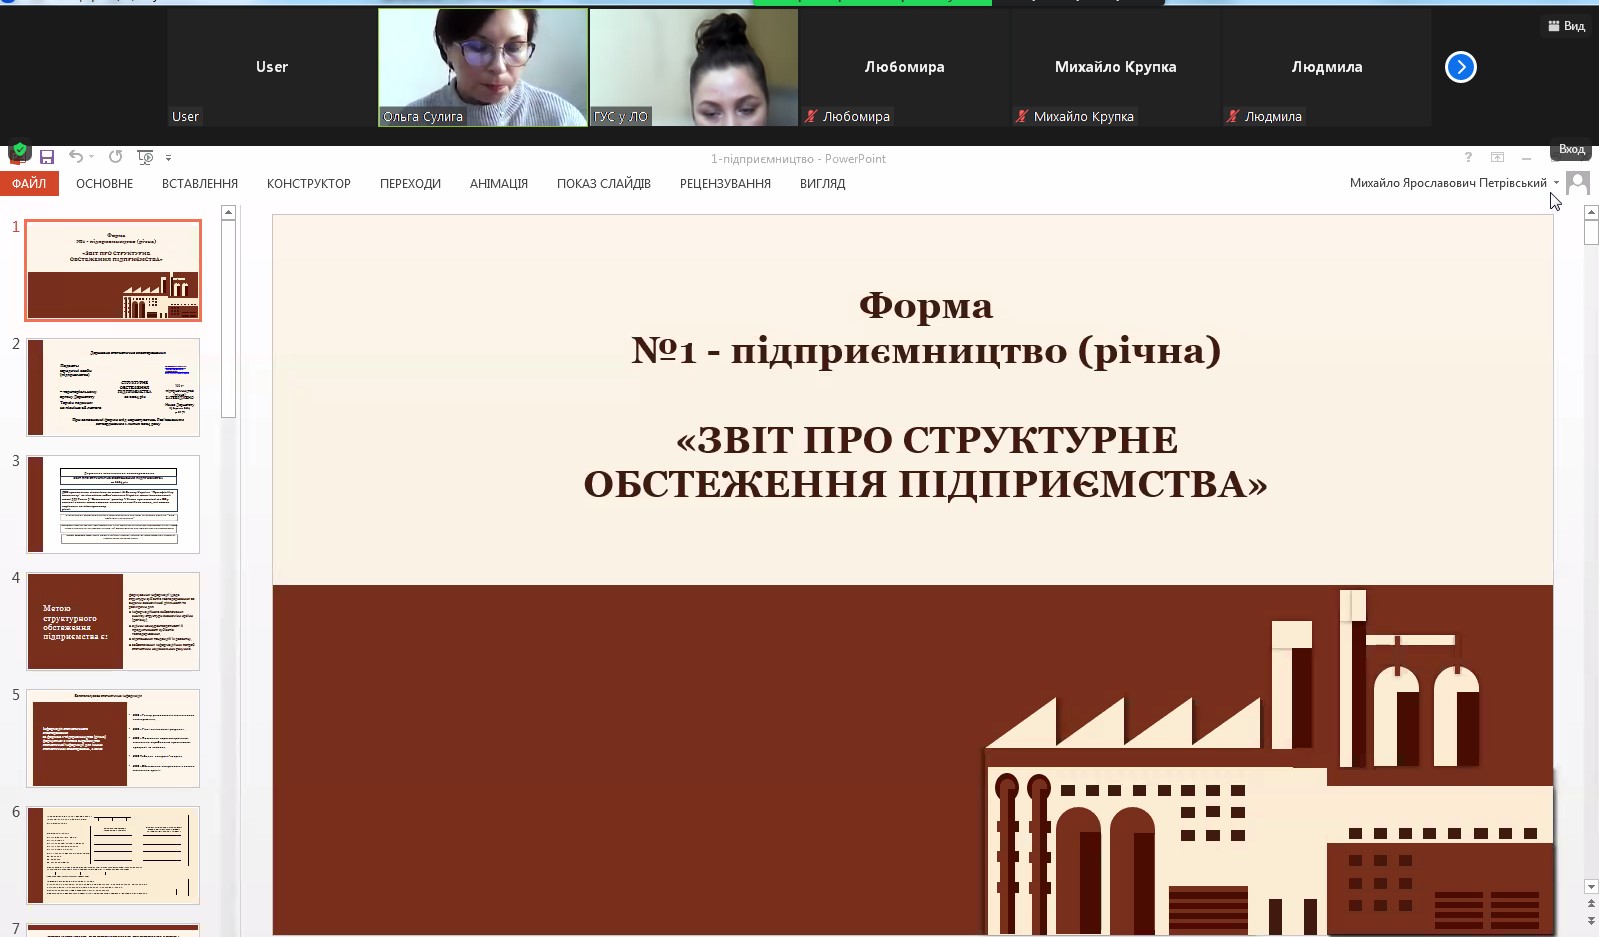This screenshot has height=937, width=1599.
Task: Switch to ПОКАЗ СЛАЙДІВ tab
Action: tap(604, 184)
